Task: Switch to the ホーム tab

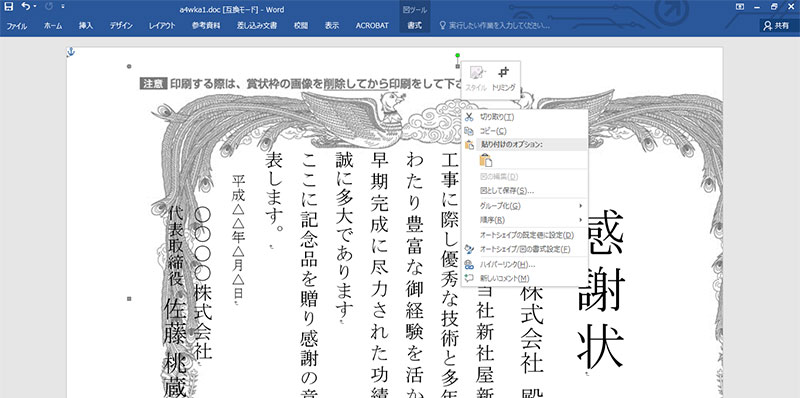Action: [53, 26]
